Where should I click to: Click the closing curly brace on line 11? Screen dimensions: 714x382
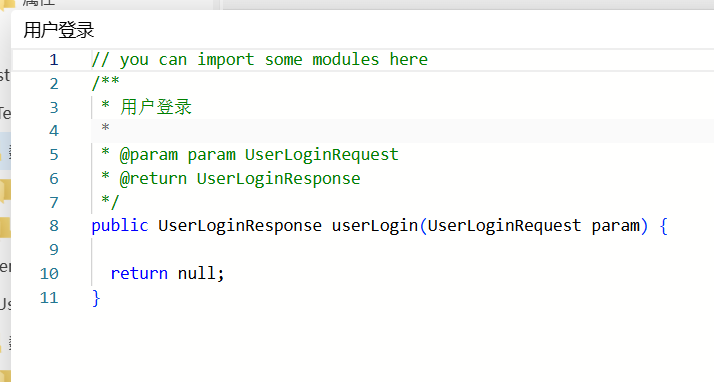tap(96, 298)
